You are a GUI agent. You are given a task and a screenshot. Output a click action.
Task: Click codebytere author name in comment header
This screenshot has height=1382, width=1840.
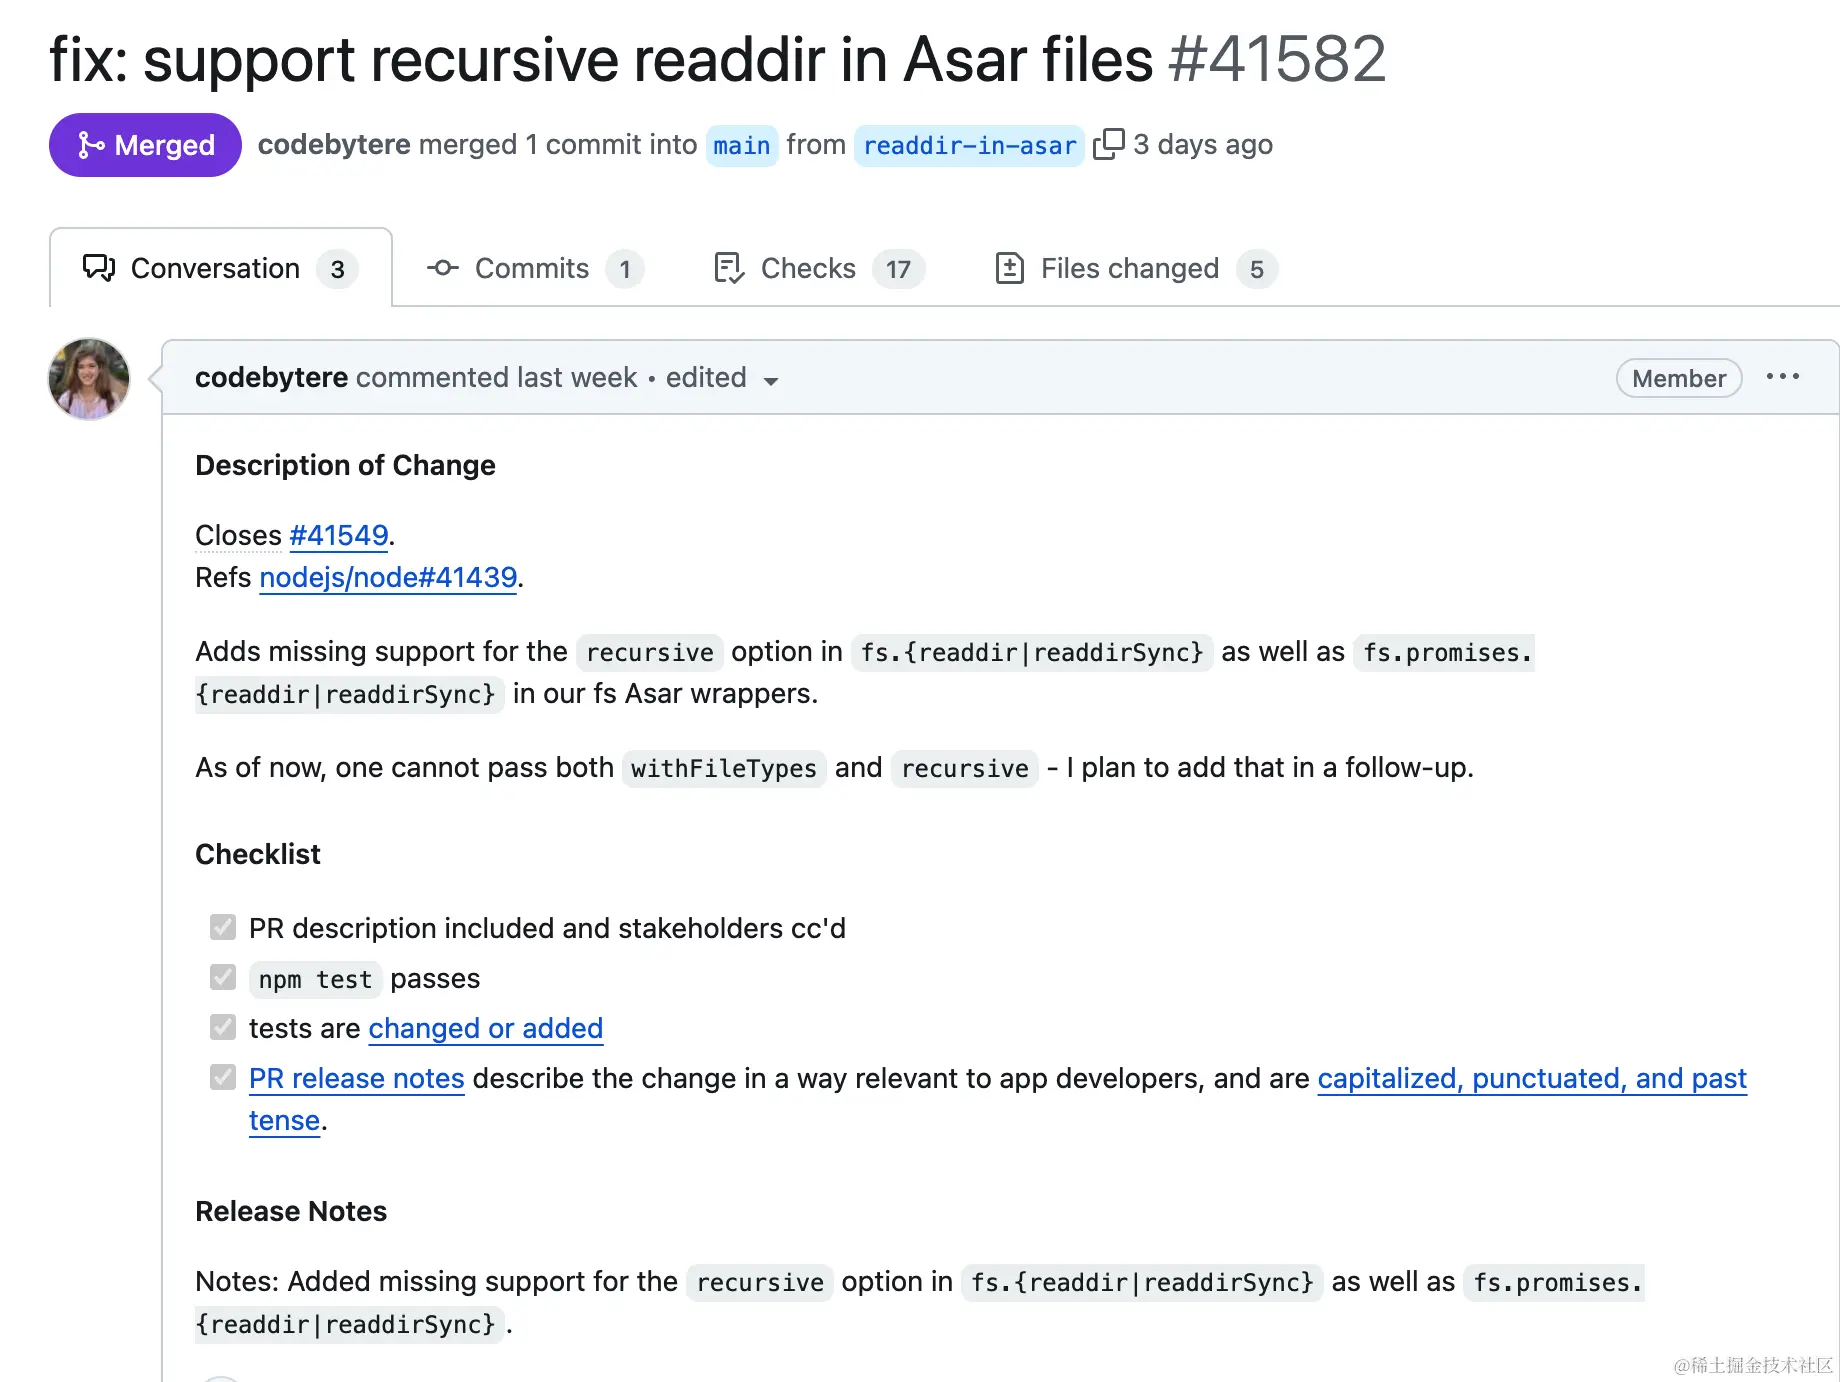click(x=271, y=377)
